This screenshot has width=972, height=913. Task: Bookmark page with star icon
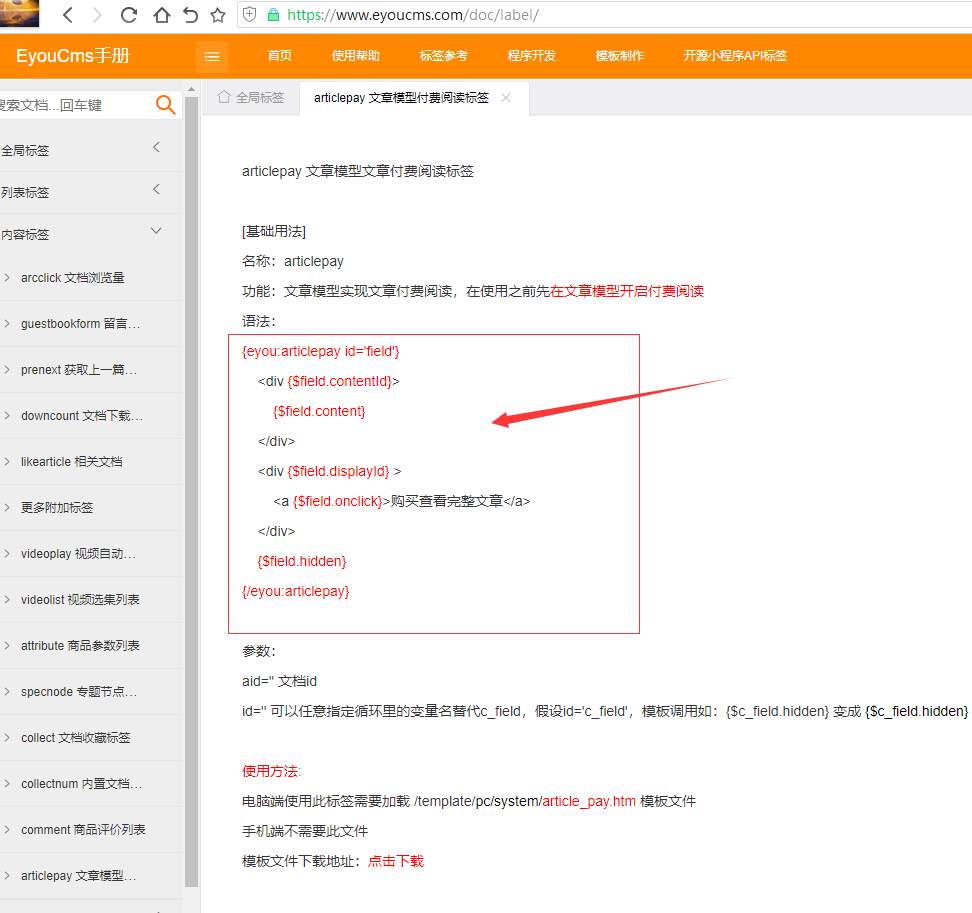coord(218,15)
